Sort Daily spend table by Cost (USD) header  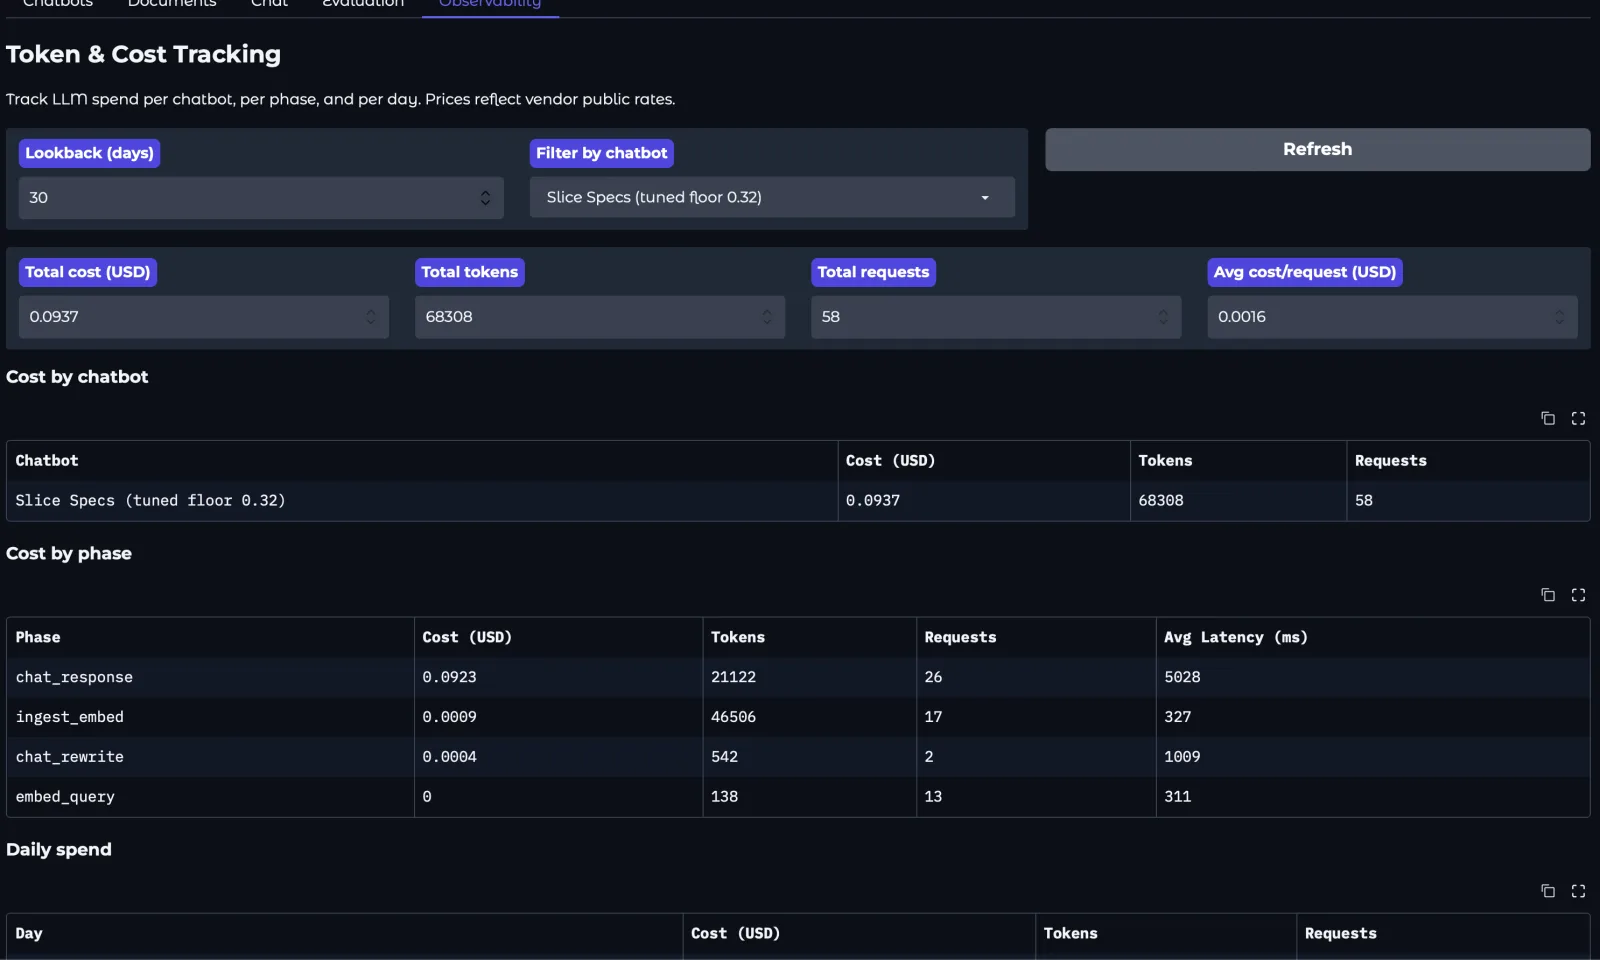(859, 934)
